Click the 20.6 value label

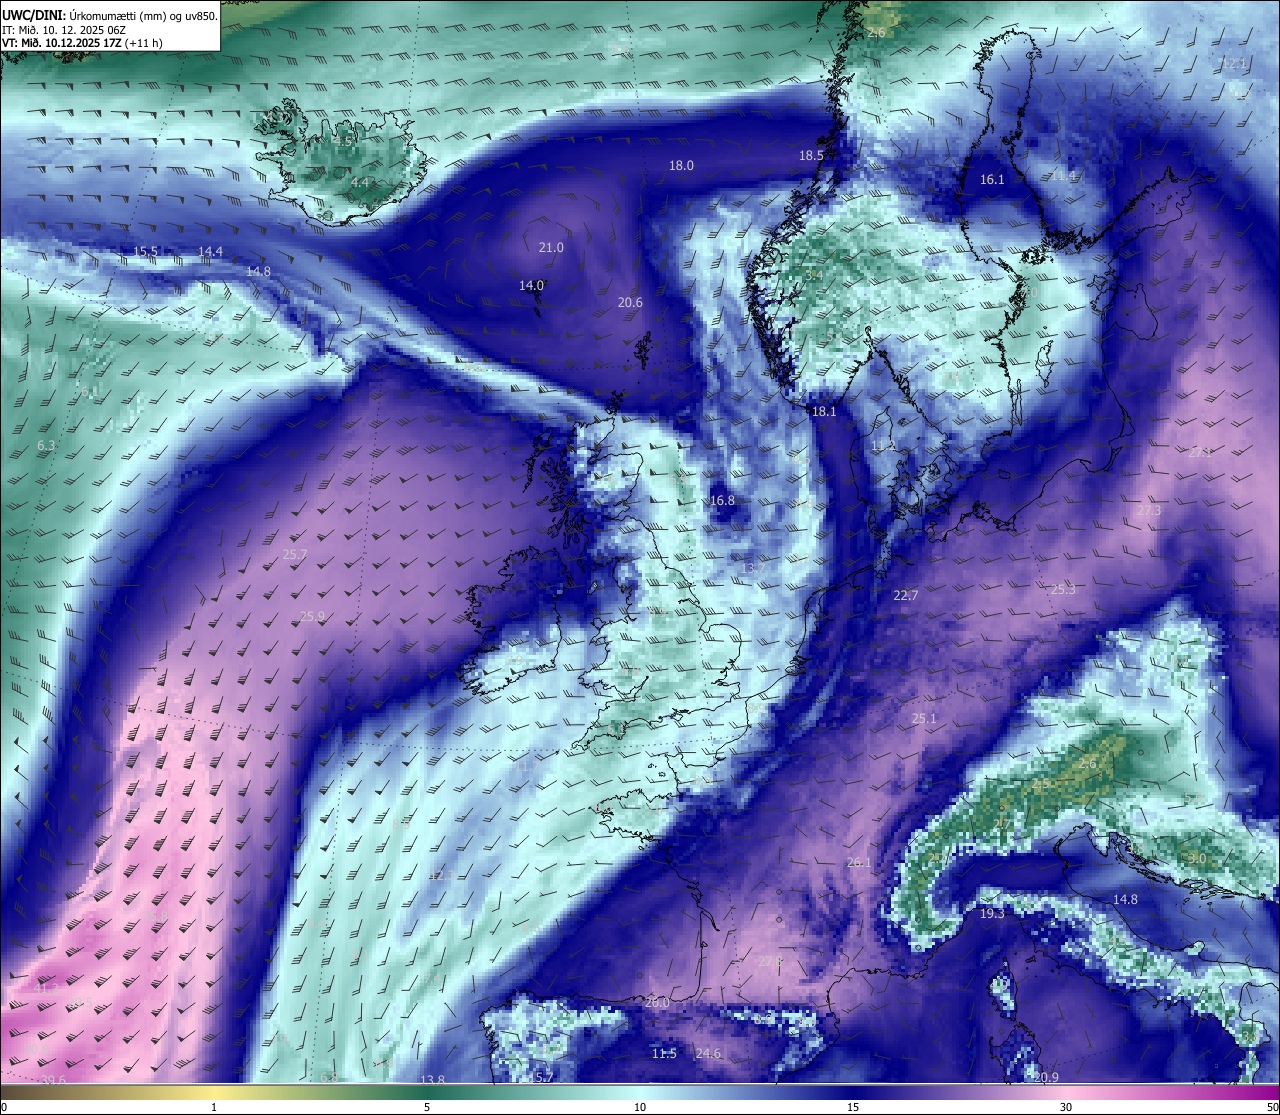pyautogui.click(x=630, y=302)
